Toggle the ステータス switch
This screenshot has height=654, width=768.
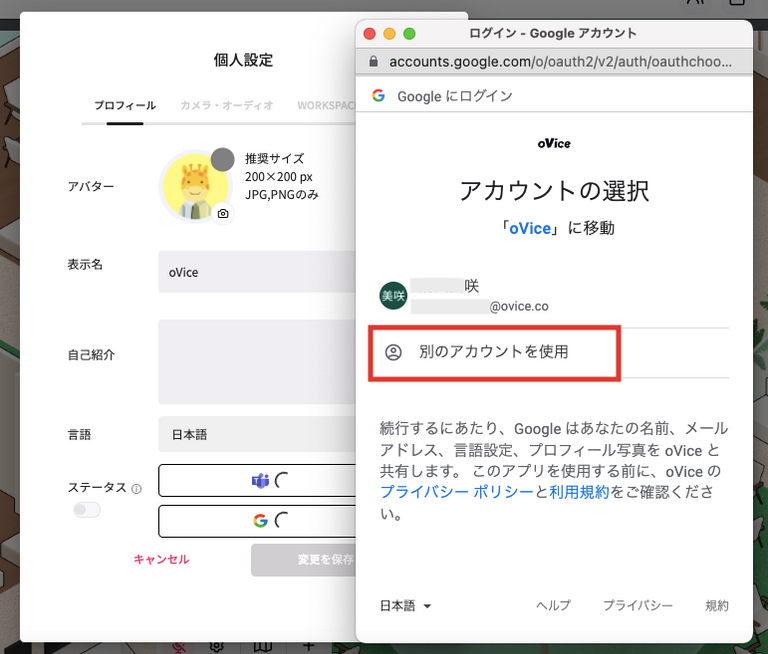tap(87, 509)
